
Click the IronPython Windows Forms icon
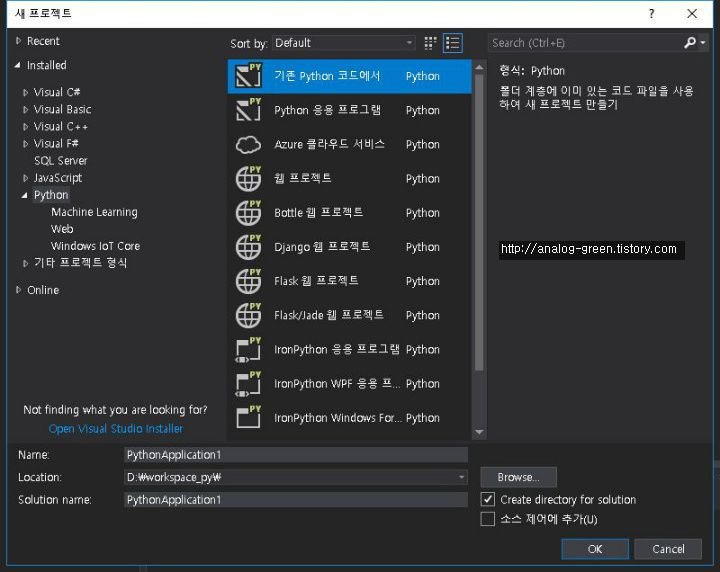pos(248,418)
